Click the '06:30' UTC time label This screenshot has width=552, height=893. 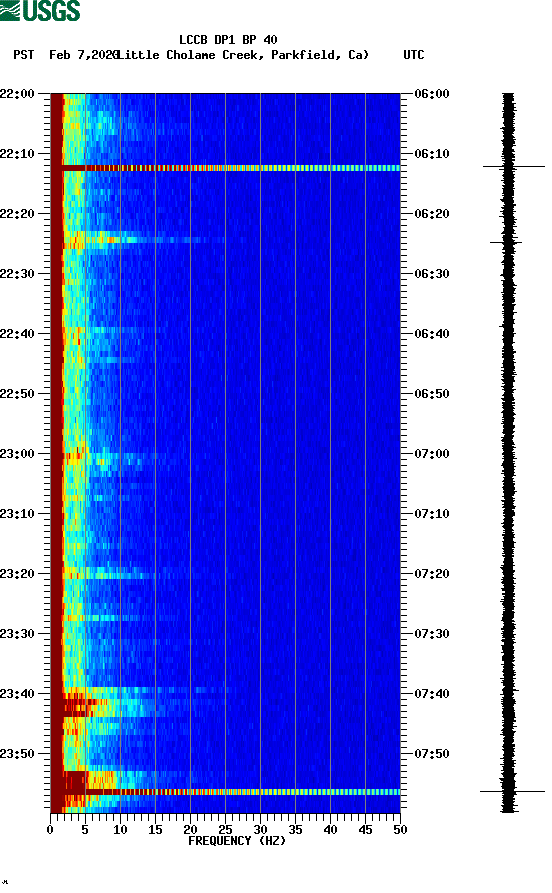(432, 273)
